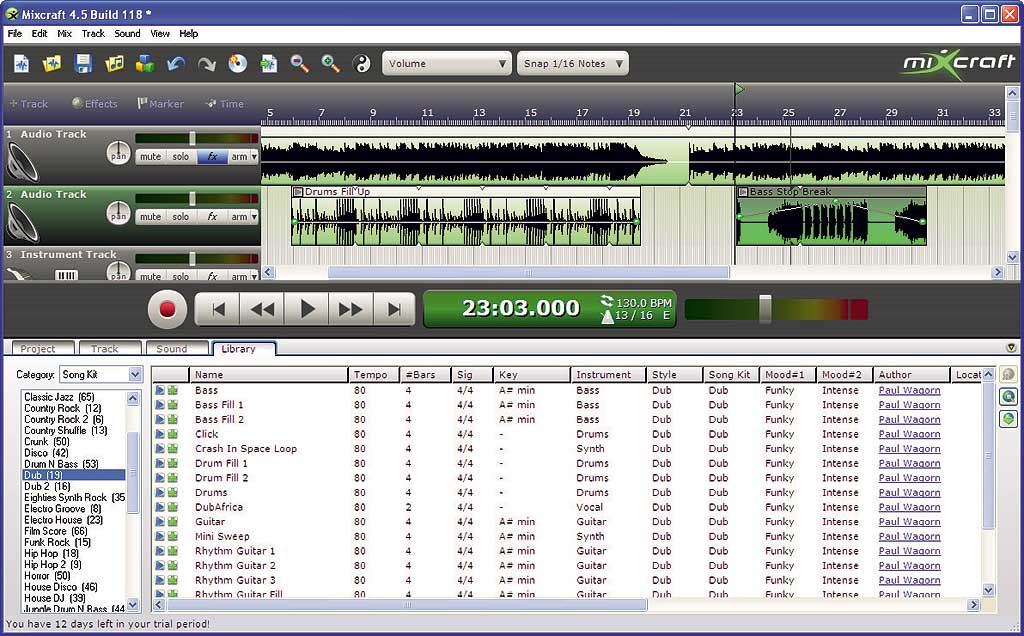Click the Rewind to Start button
This screenshot has height=636, width=1024.
(x=218, y=308)
